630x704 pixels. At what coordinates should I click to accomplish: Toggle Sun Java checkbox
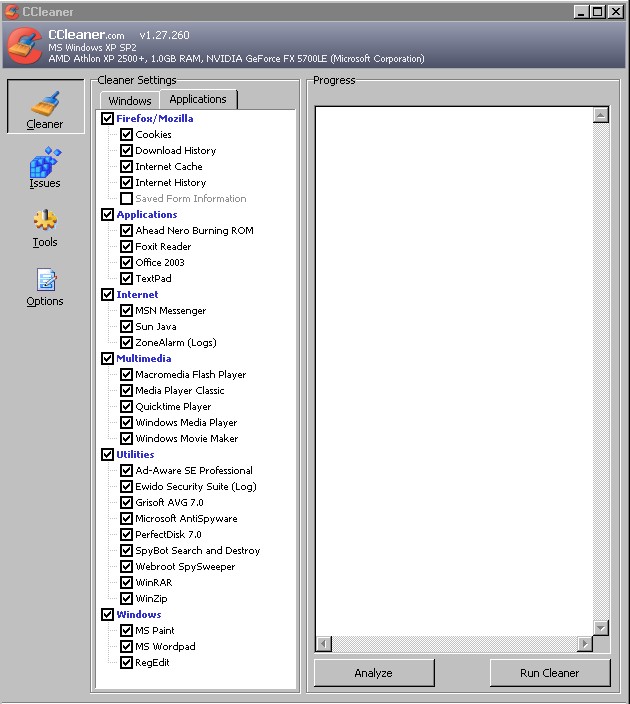pyautogui.click(x=126, y=326)
